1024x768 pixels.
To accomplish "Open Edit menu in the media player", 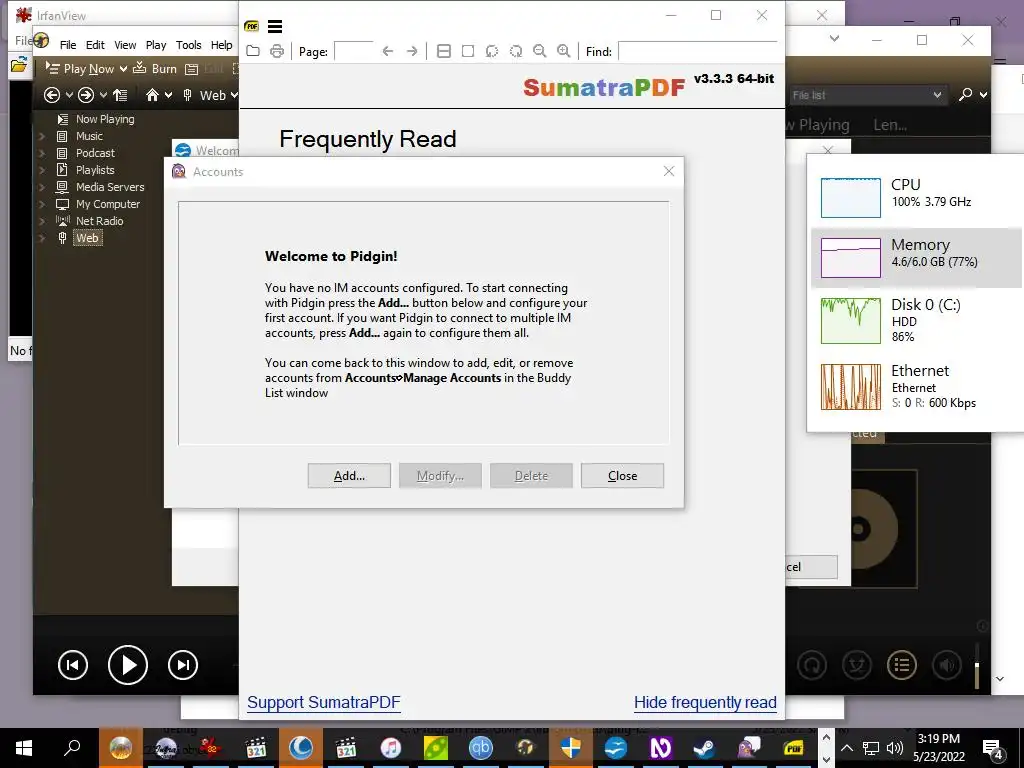I will point(95,45).
